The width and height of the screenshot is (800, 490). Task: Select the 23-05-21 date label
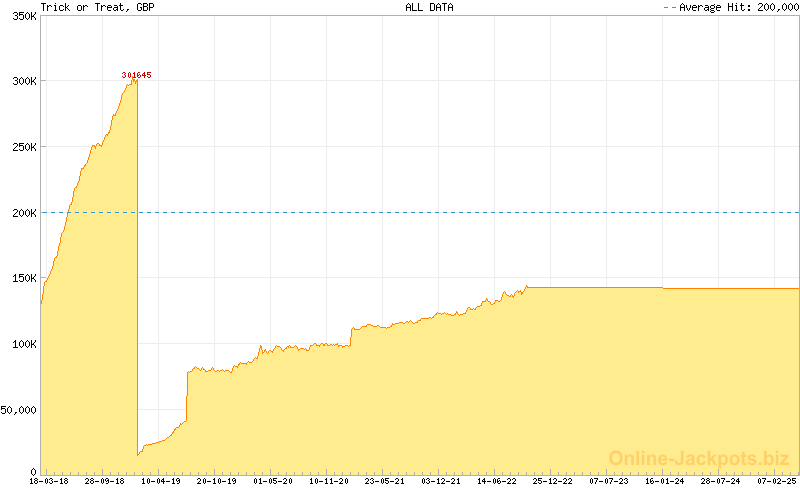385,481
